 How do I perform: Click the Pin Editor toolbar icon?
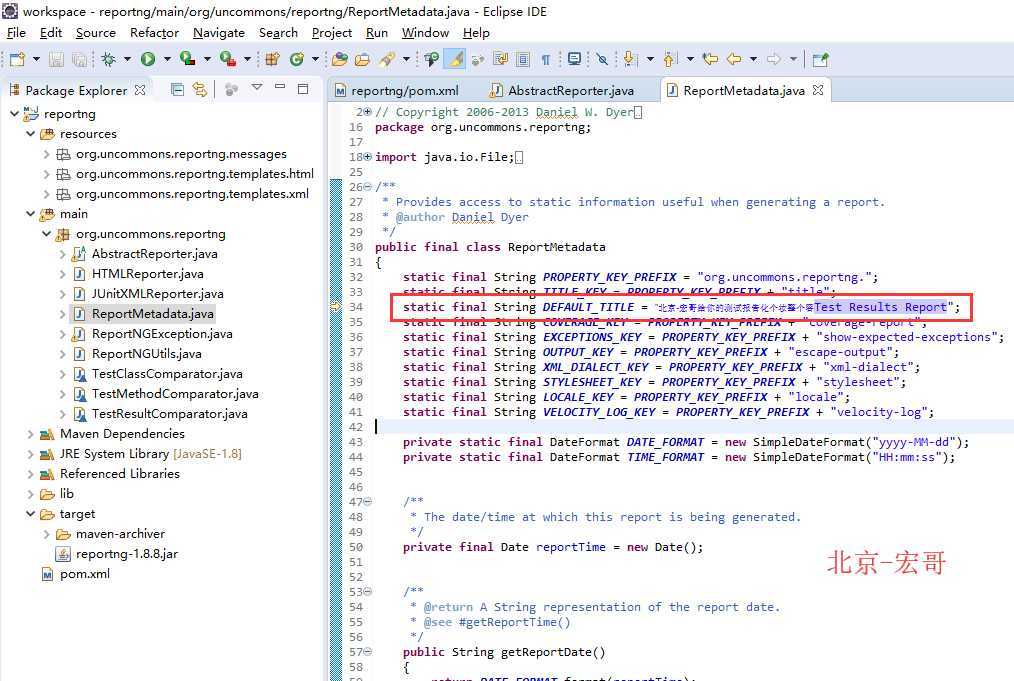[x=821, y=59]
